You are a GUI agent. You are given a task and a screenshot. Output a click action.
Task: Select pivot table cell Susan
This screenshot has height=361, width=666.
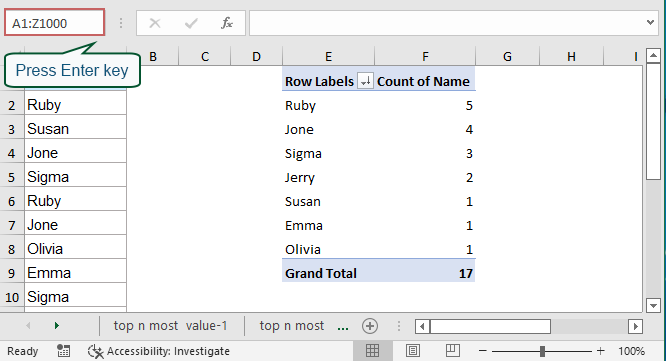click(328, 201)
